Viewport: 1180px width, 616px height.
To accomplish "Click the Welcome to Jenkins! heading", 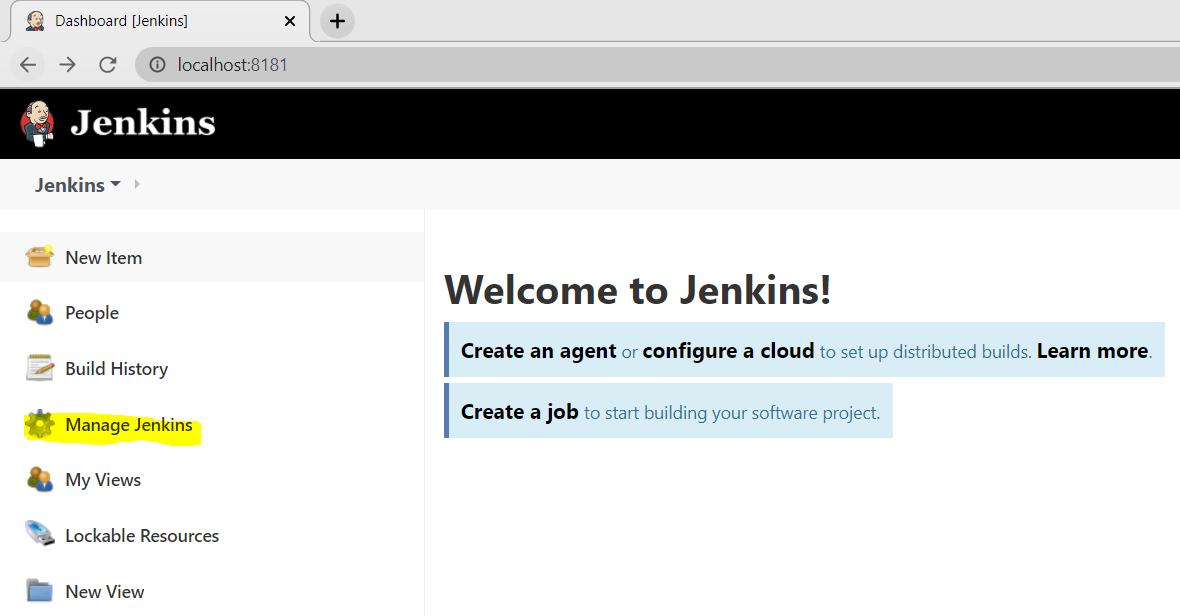I will click(x=638, y=290).
